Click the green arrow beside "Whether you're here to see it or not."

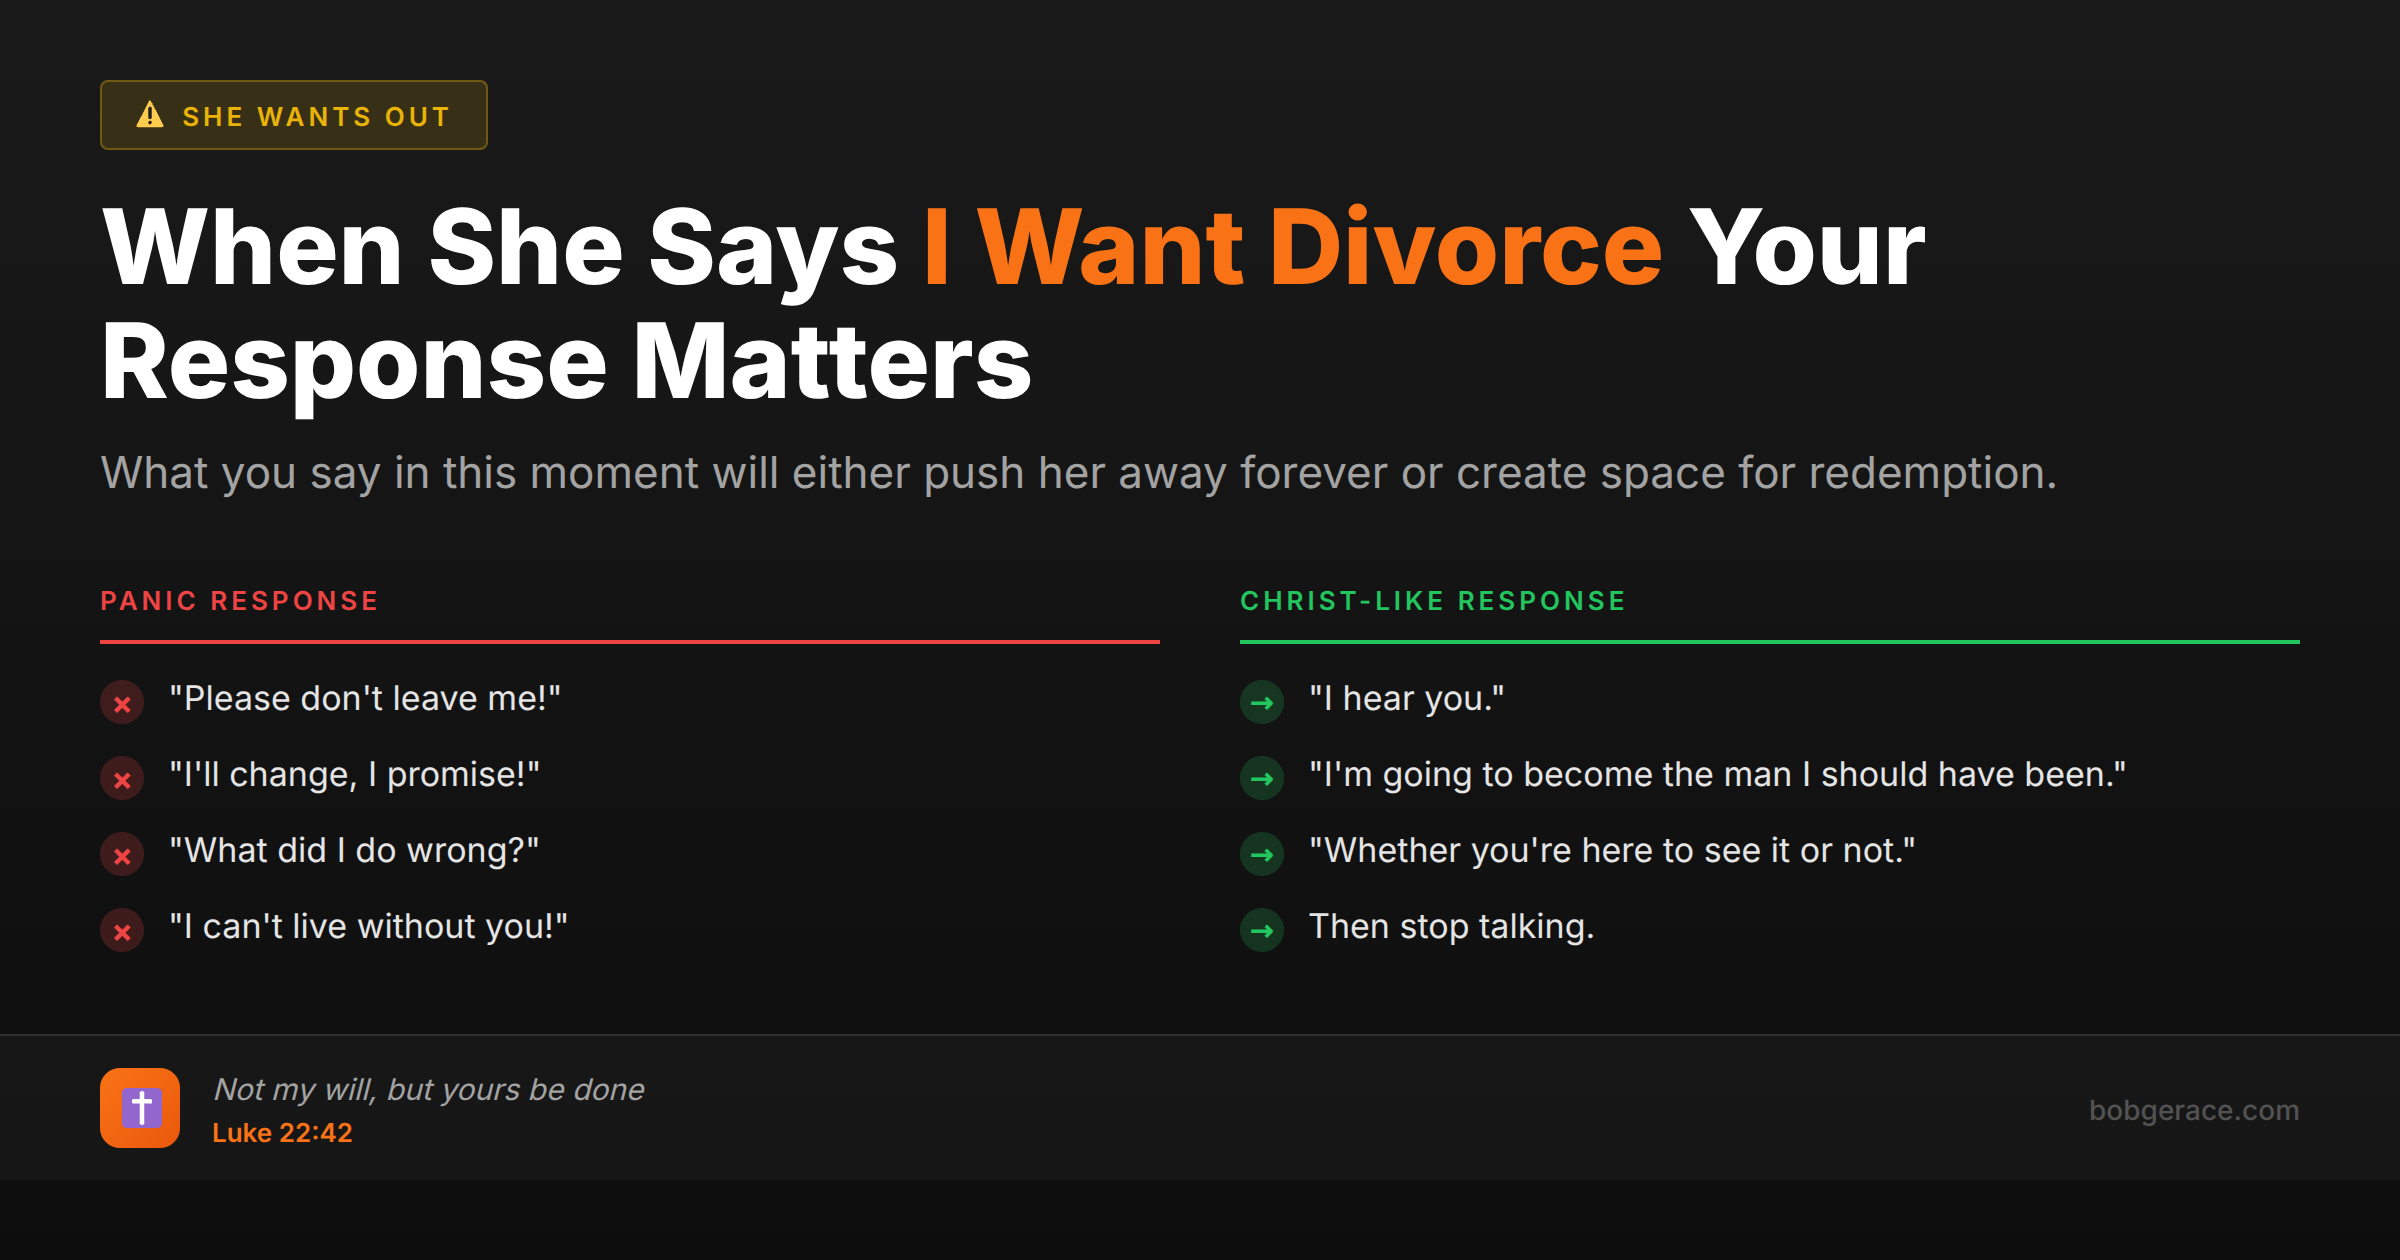[x=1262, y=855]
